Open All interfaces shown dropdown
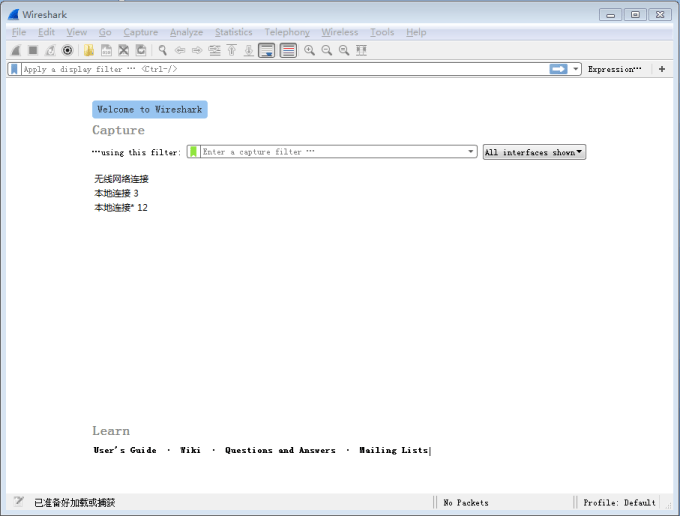This screenshot has width=680, height=516. [x=534, y=152]
